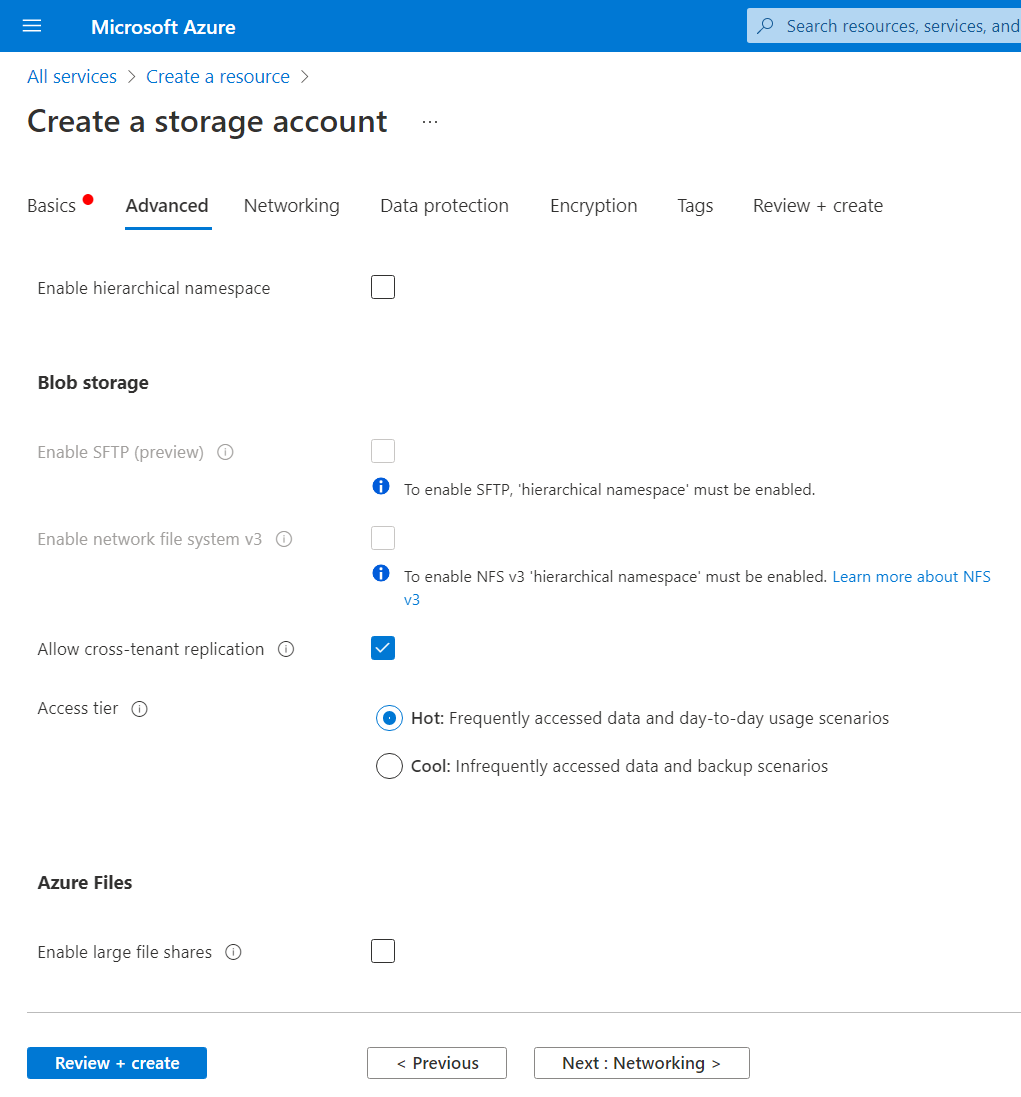
Task: Open Create a resource breadcrumb link
Action: (x=218, y=77)
